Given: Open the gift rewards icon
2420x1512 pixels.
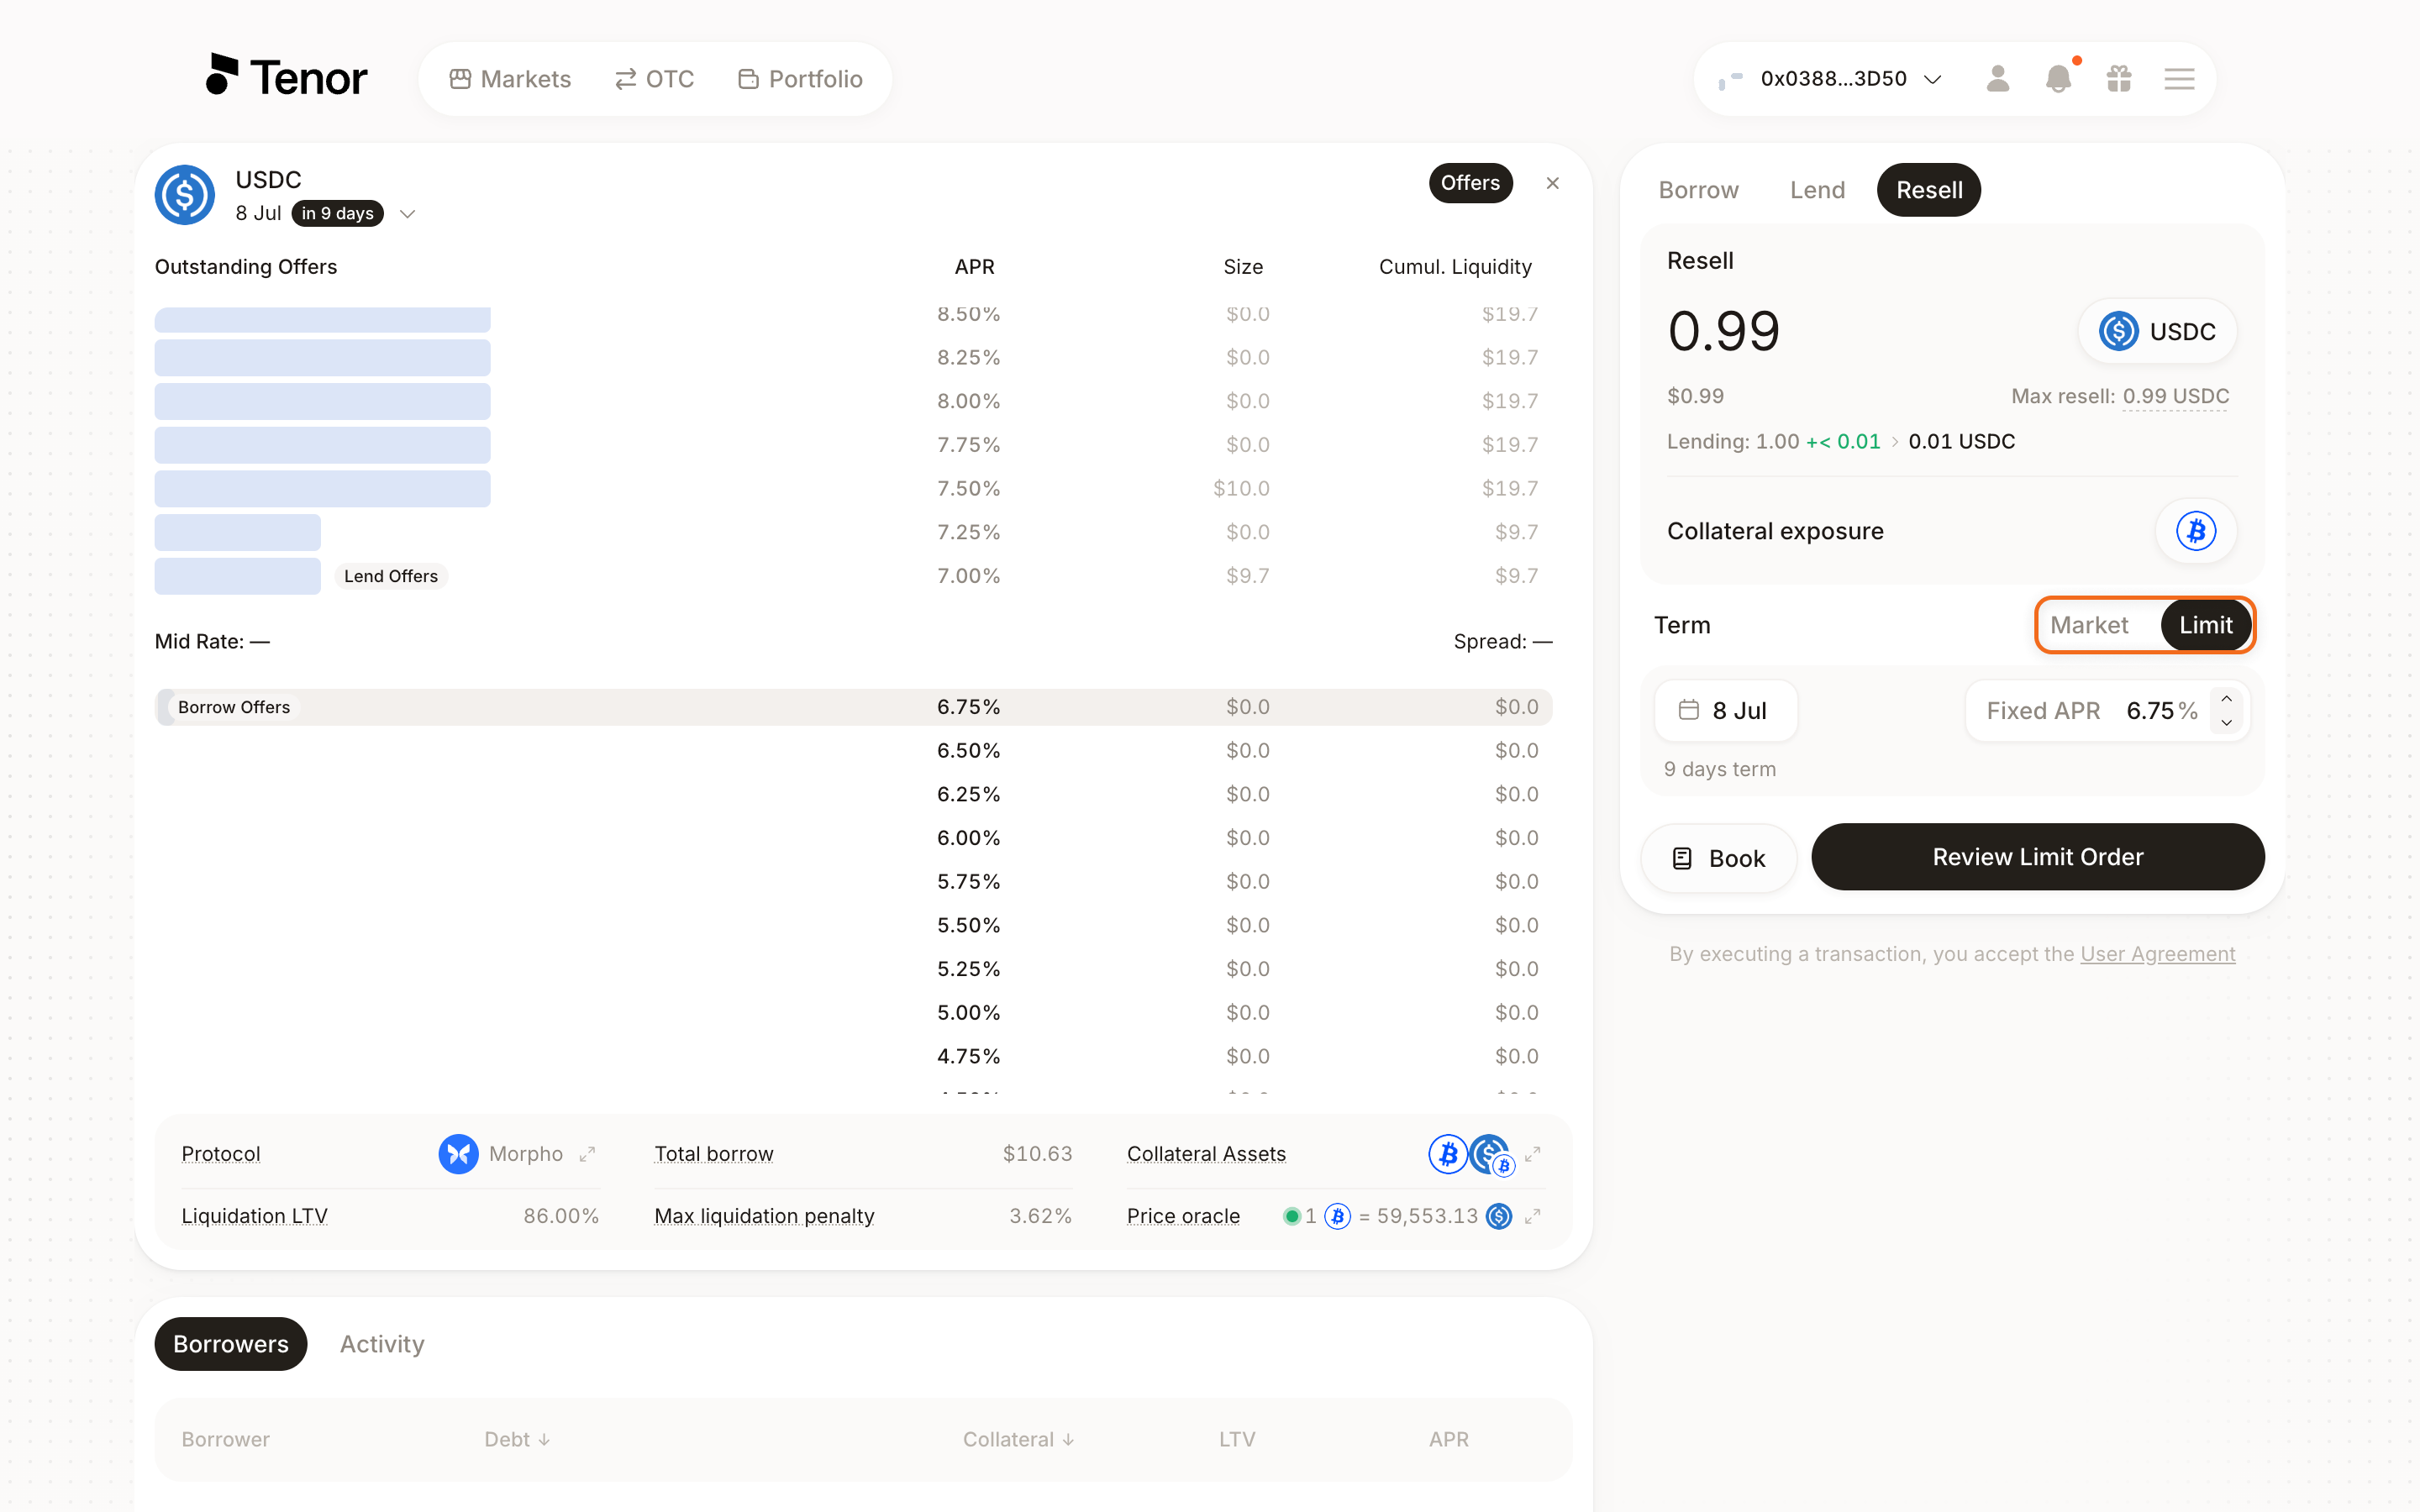Looking at the screenshot, I should tap(2119, 78).
